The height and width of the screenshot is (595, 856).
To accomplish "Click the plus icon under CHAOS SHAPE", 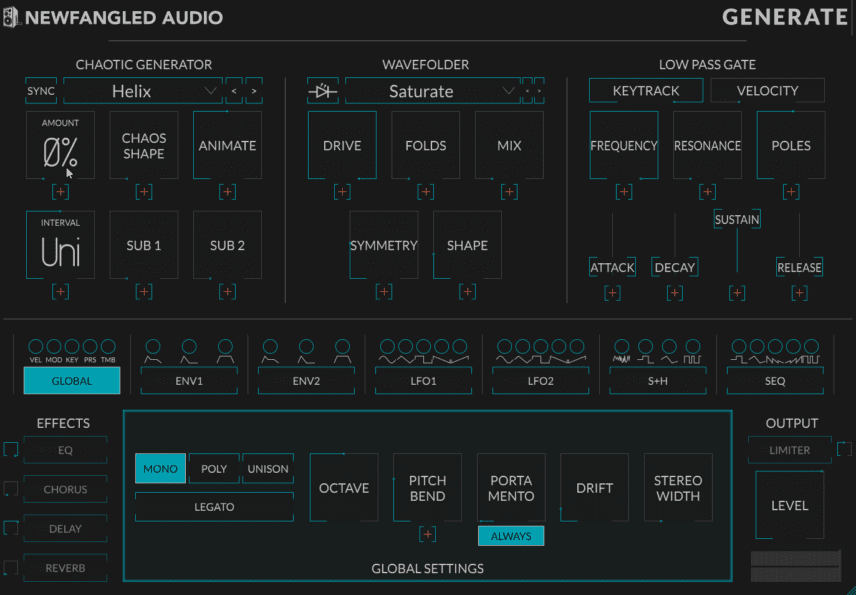I will click(144, 192).
